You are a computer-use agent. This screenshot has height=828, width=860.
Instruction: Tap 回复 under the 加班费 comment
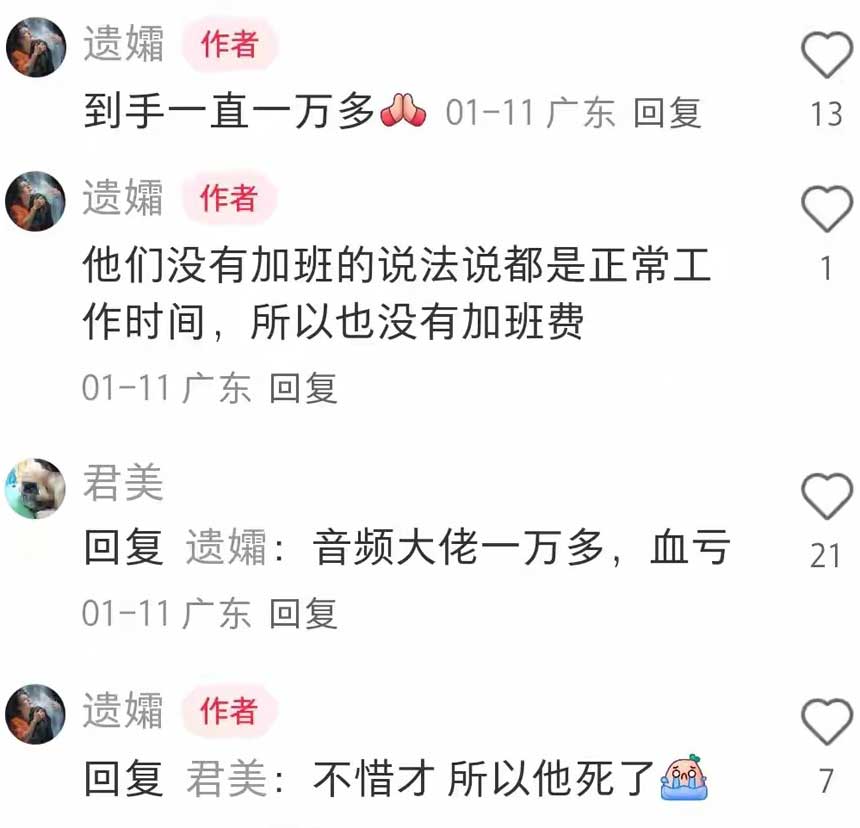(x=303, y=388)
